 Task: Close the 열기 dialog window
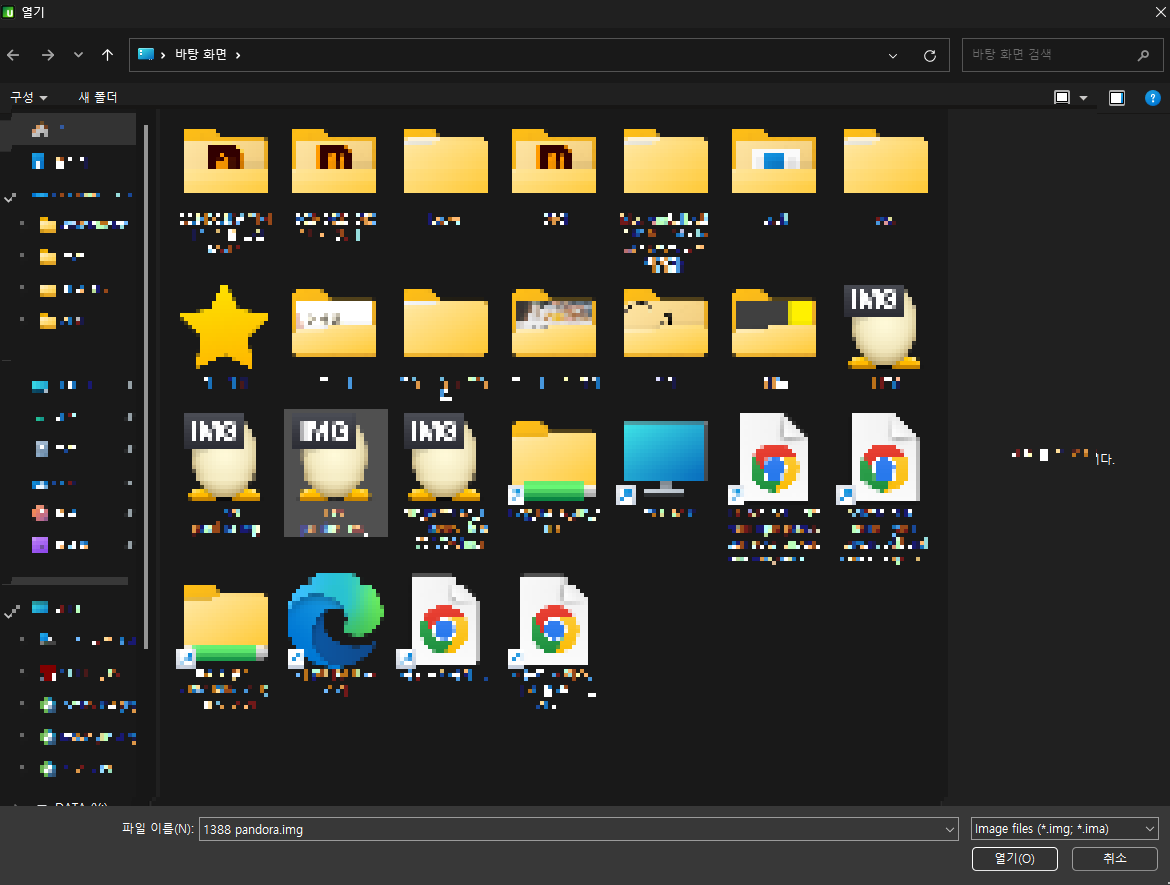(x=1160, y=11)
